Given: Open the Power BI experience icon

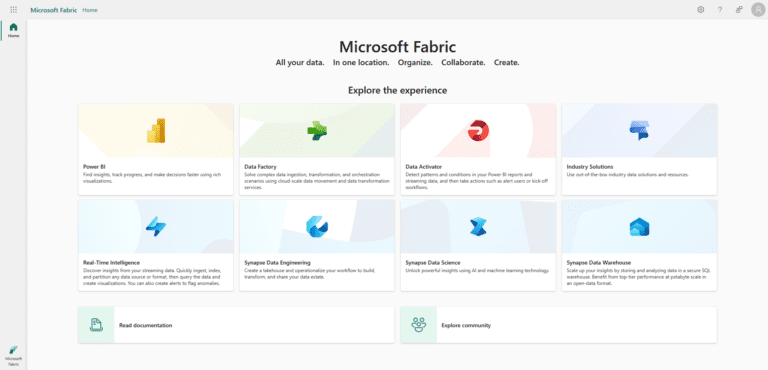Looking at the screenshot, I should pyautogui.click(x=156, y=131).
